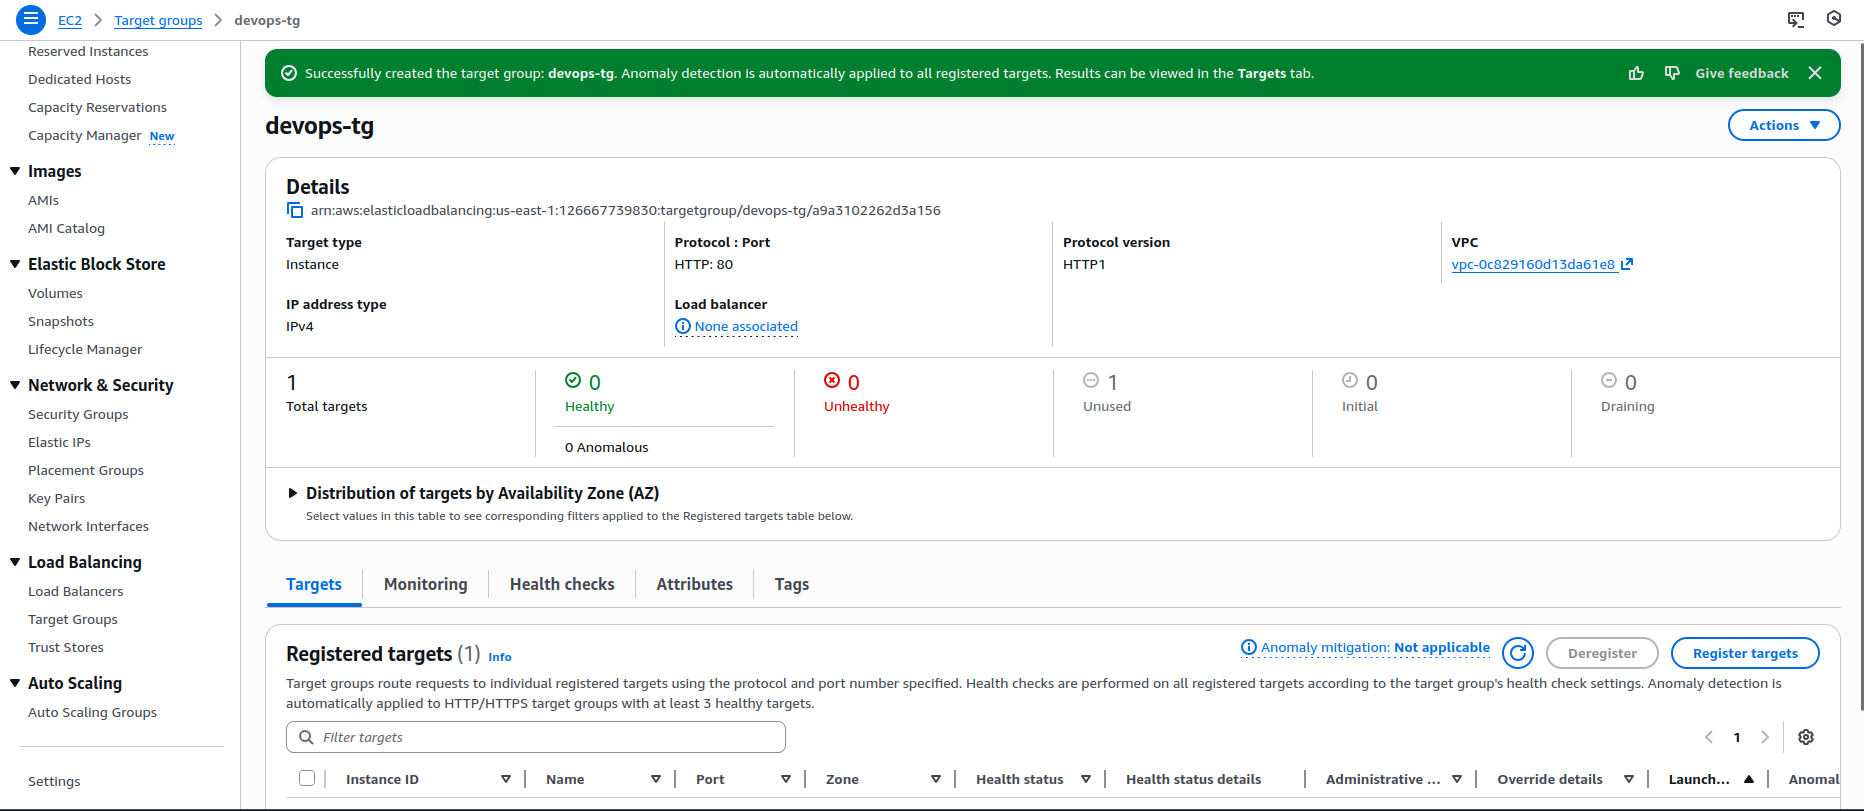Image resolution: width=1864 pixels, height=811 pixels.
Task: Click the Unhealthy red cross icon
Action: coord(832,380)
